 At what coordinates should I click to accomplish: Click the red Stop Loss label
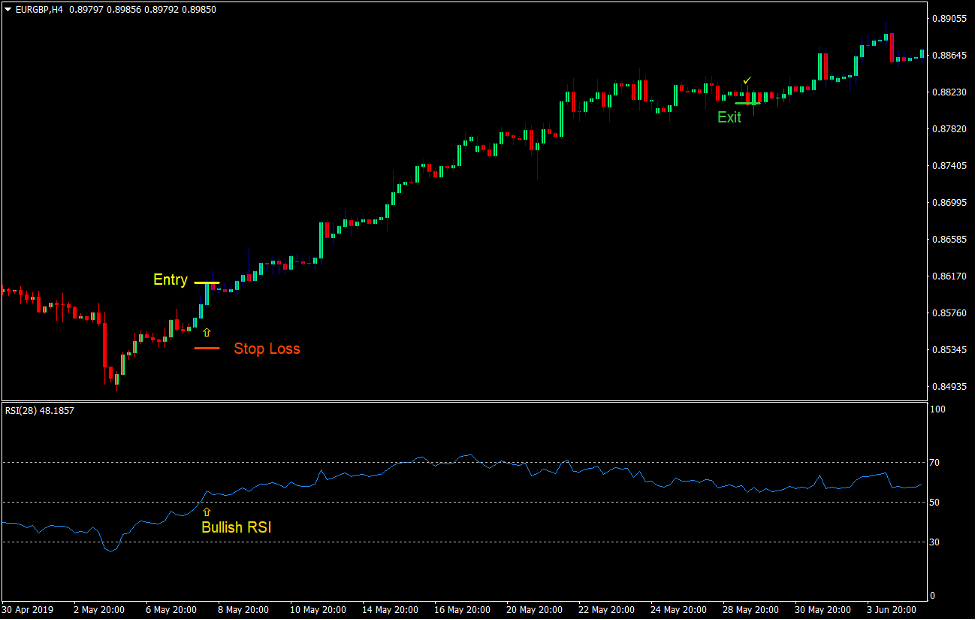click(266, 348)
